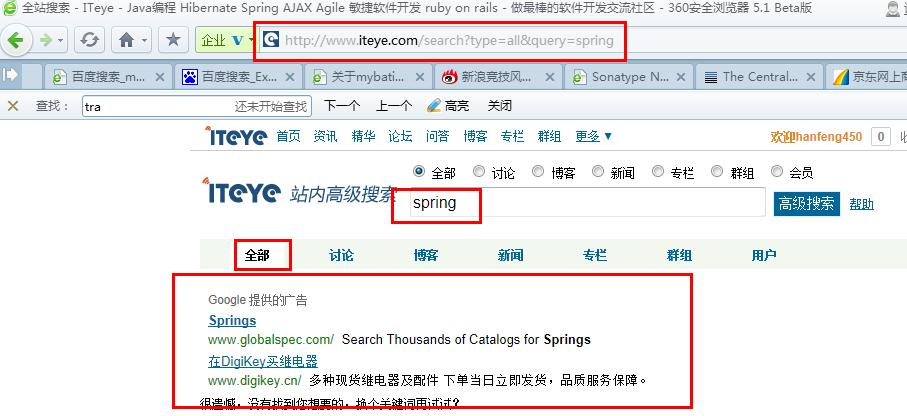Open 问答 in the ITeye nav
907x416 pixels.
coord(437,137)
